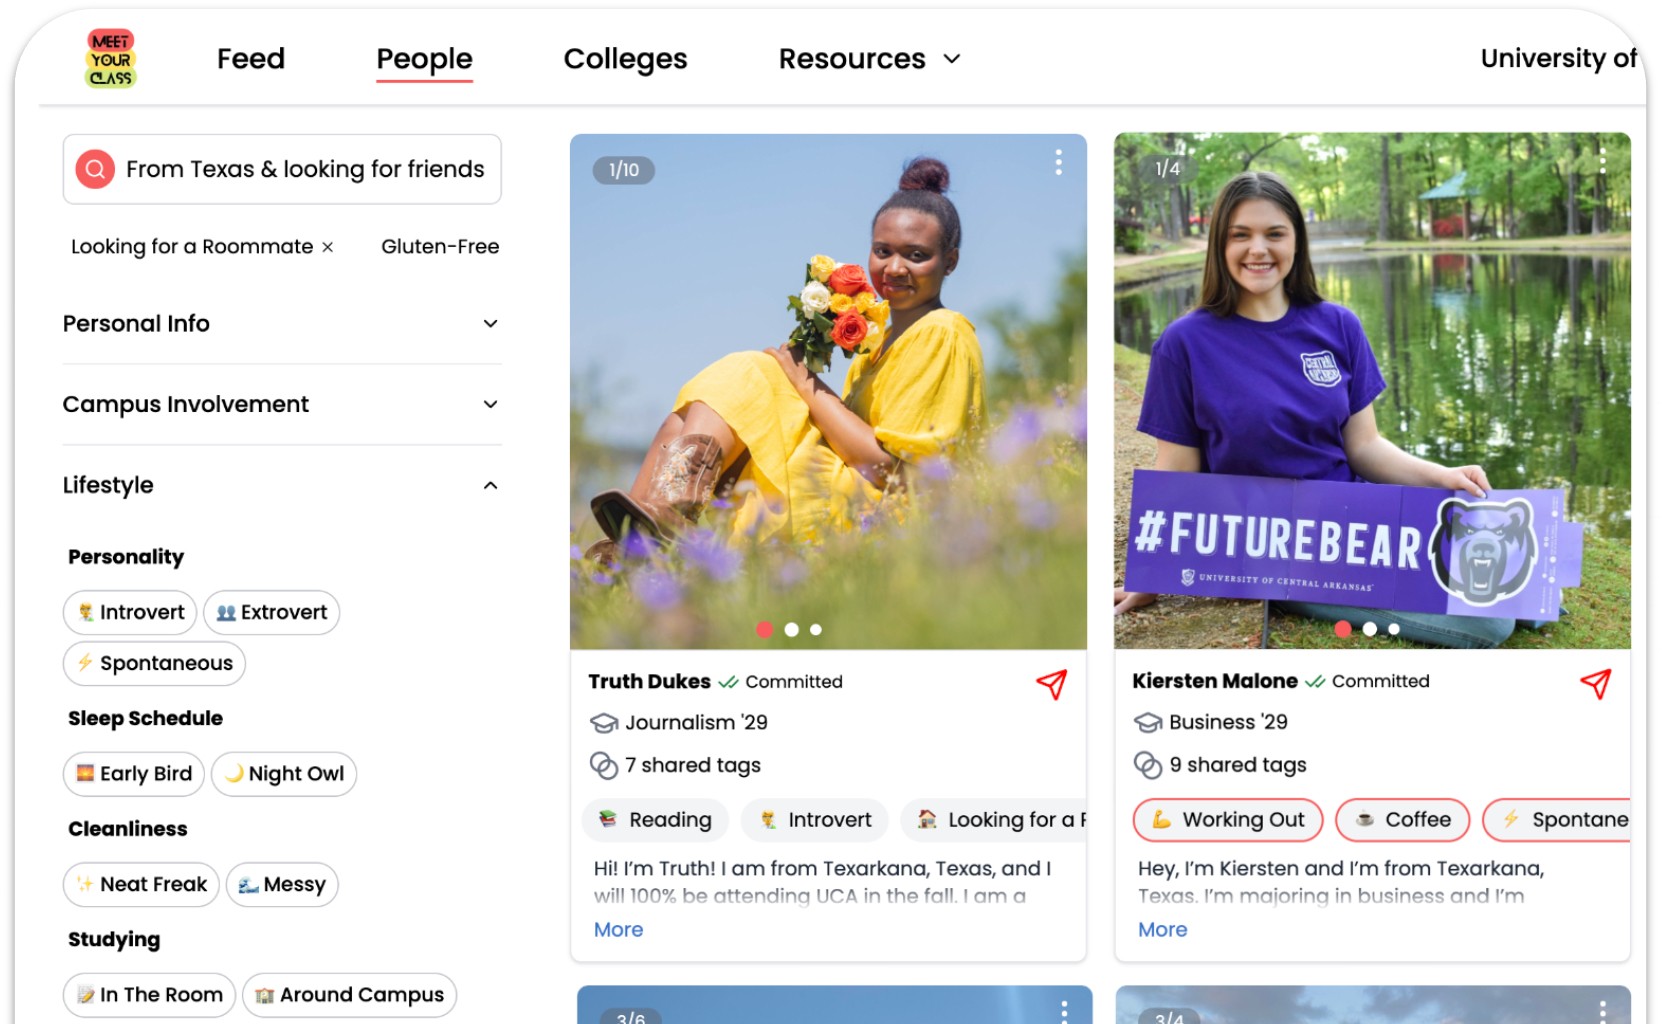
Task: Click the Reading tag on Truth Dukes card
Action: pos(655,820)
